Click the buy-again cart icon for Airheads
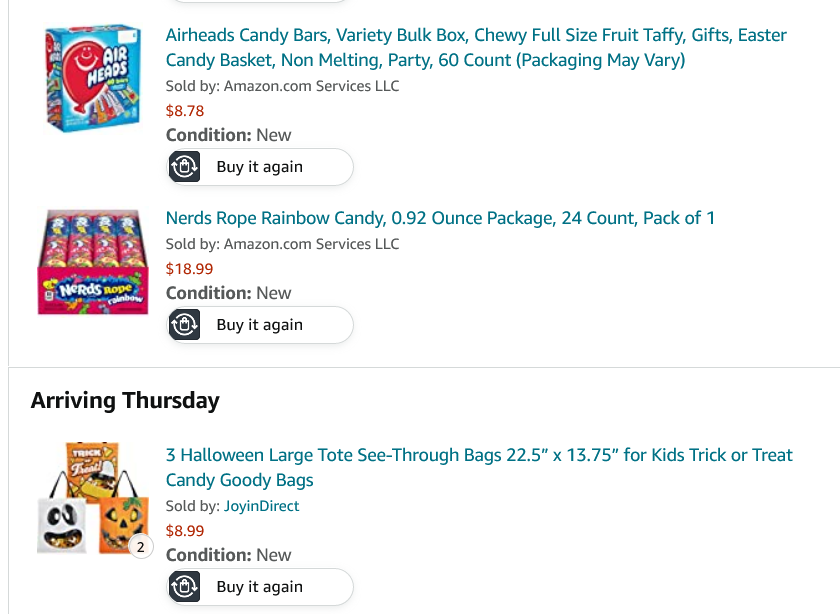 185,167
